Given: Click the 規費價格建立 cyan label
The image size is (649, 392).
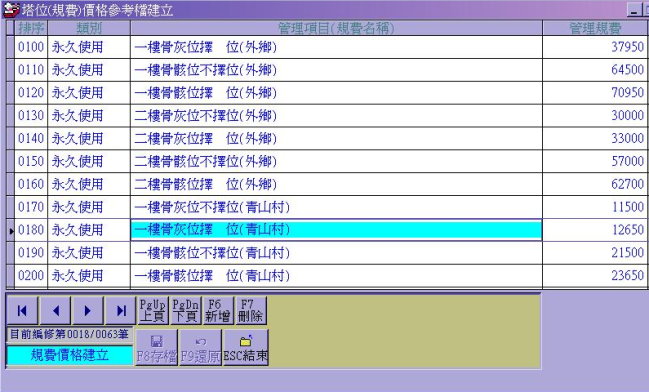Looking at the screenshot, I should 70,355.
